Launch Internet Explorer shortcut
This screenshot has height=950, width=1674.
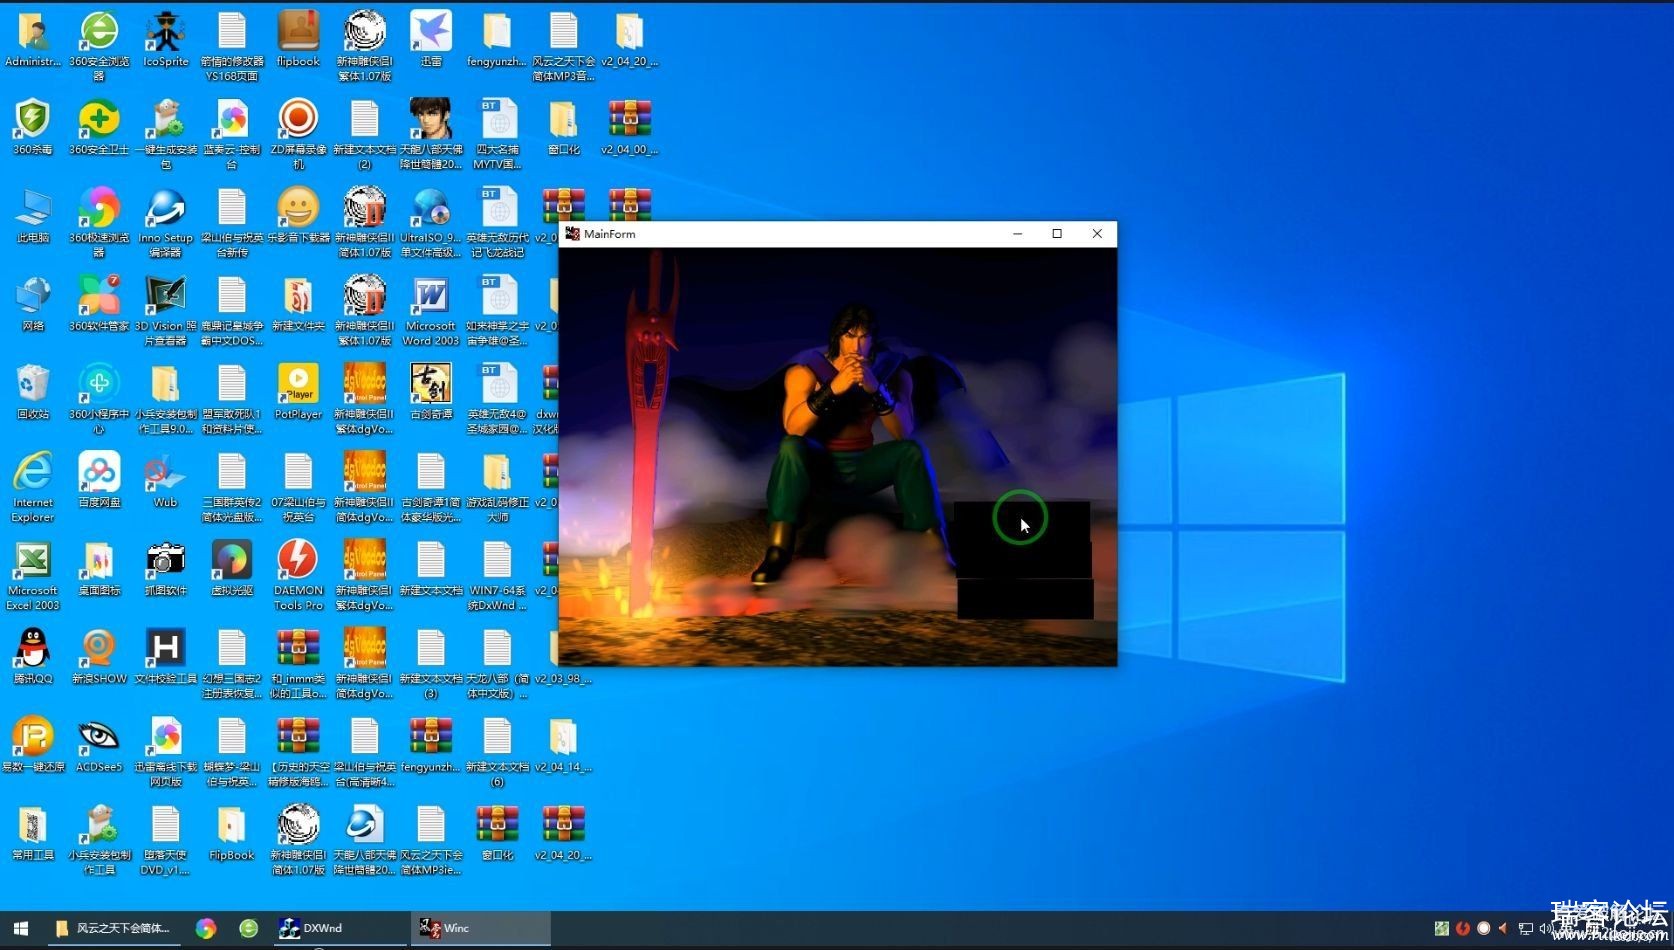pyautogui.click(x=33, y=488)
